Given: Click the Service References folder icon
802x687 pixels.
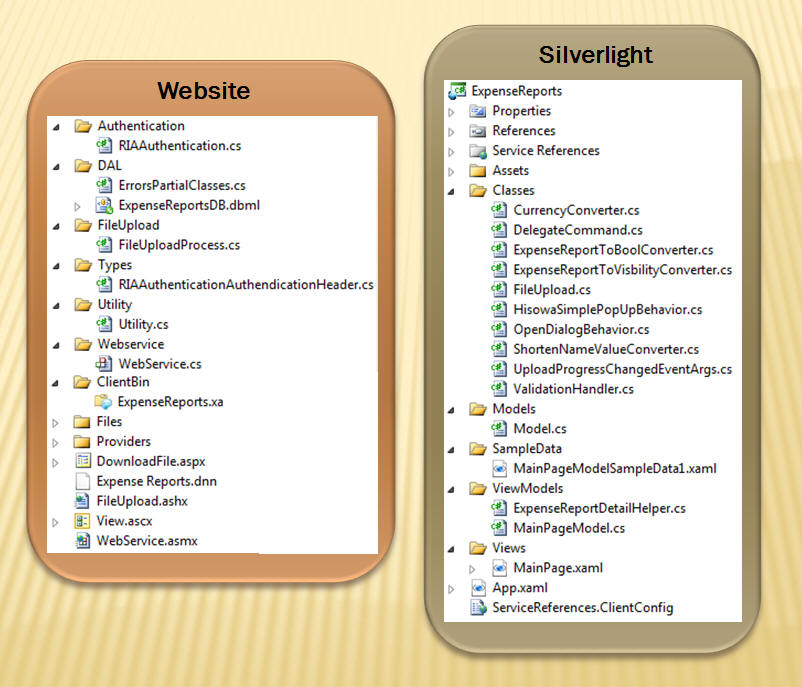Looking at the screenshot, I should point(478,150).
